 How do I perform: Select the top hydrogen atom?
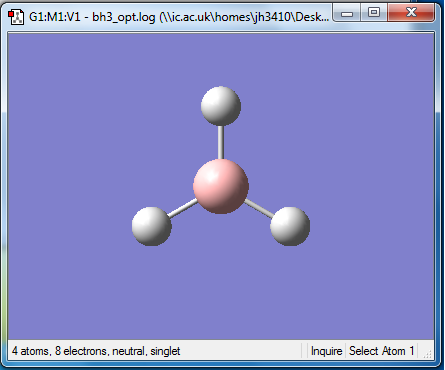[x=221, y=106]
